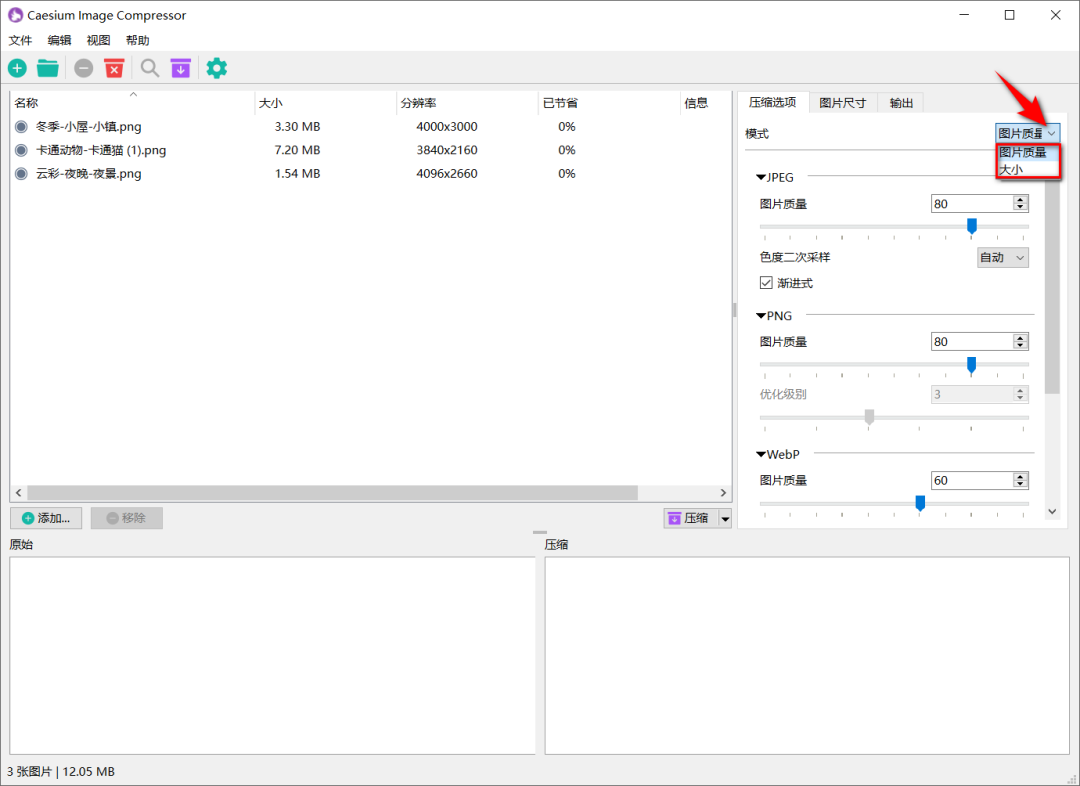This screenshot has width=1080, height=786.
Task: Switch to the 压缩选项 tab
Action: coord(772,103)
